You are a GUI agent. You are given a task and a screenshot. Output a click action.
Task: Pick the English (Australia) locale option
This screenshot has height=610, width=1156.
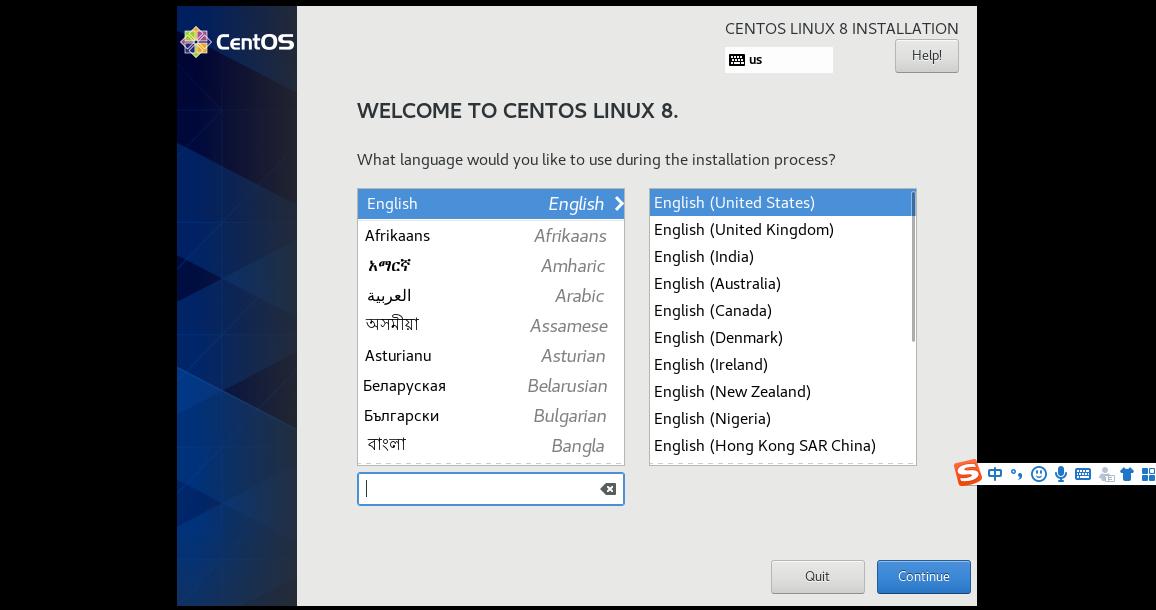pos(717,284)
